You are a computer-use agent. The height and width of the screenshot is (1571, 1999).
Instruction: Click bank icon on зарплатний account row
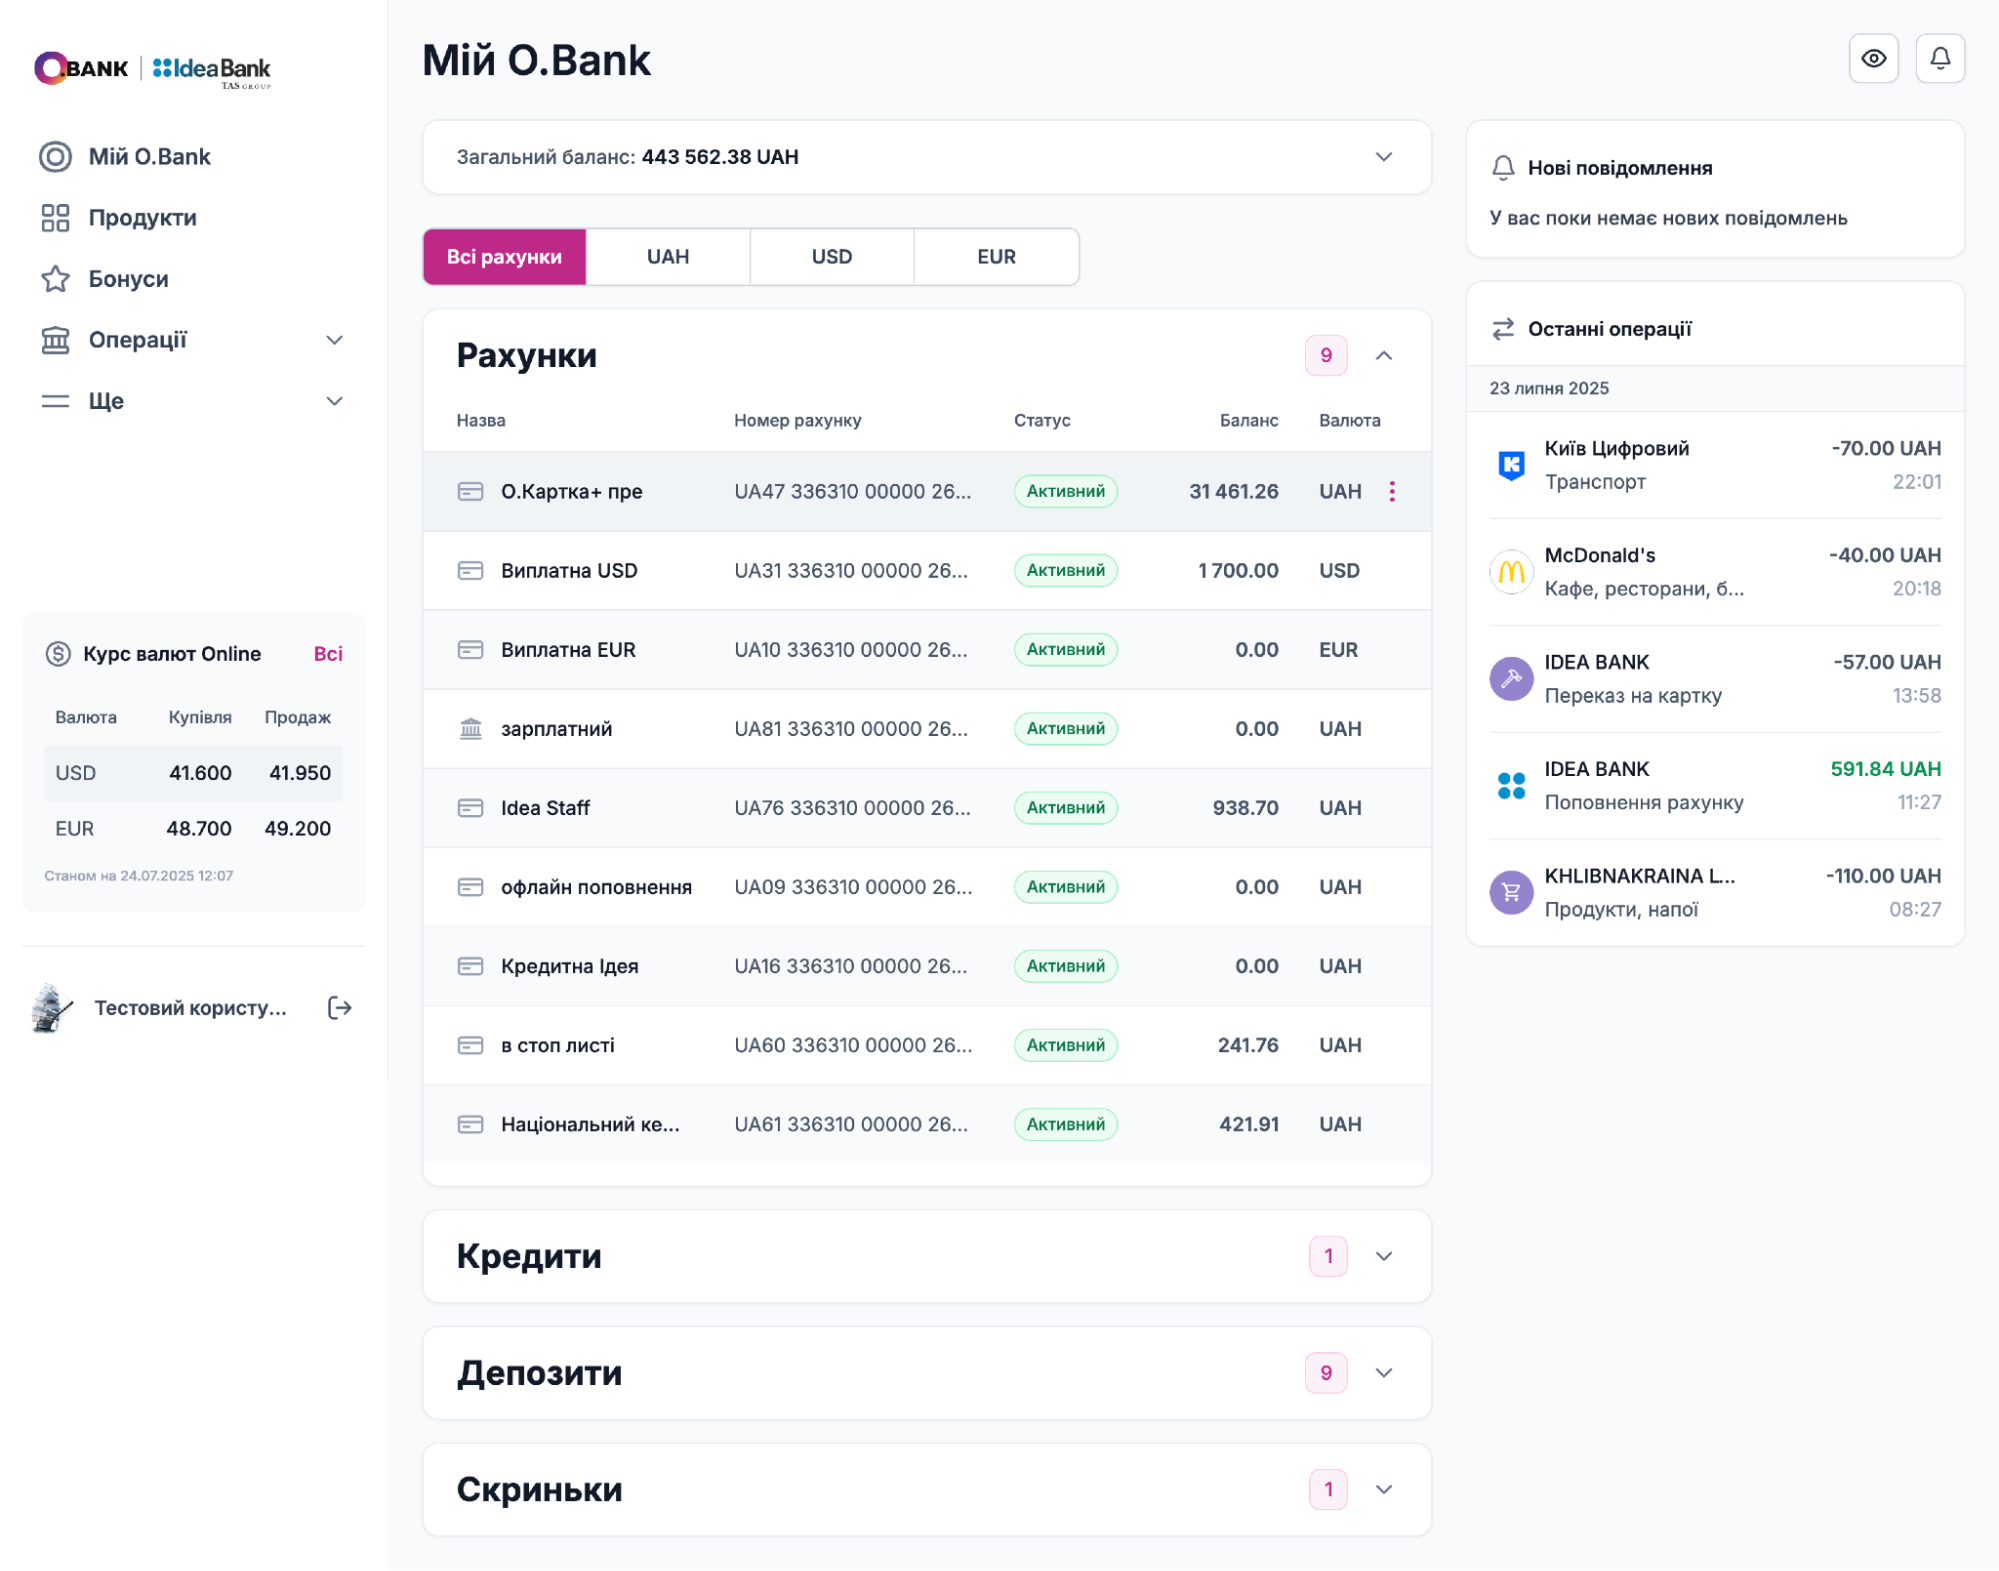(x=470, y=729)
